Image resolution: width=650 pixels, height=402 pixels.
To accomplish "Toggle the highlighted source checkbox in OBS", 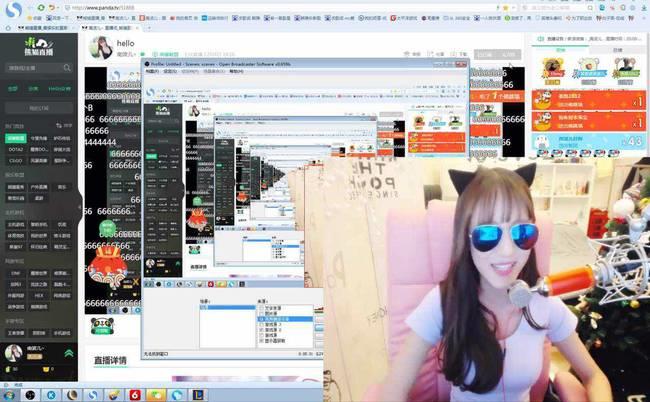I will (261, 318).
